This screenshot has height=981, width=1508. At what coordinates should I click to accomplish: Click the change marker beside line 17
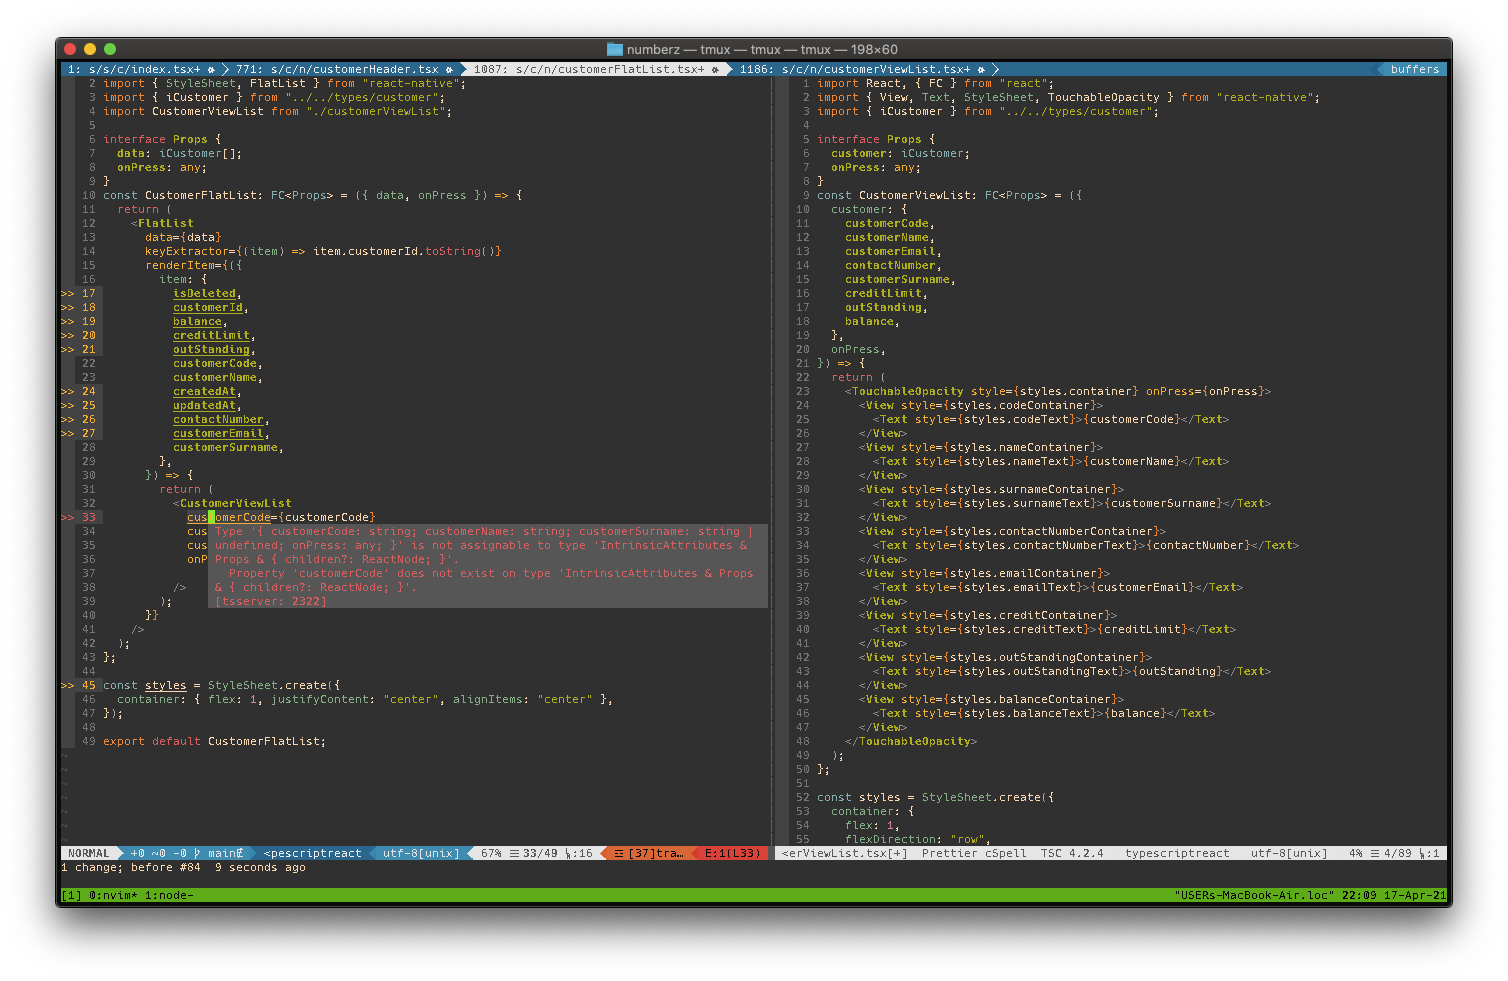[67, 293]
